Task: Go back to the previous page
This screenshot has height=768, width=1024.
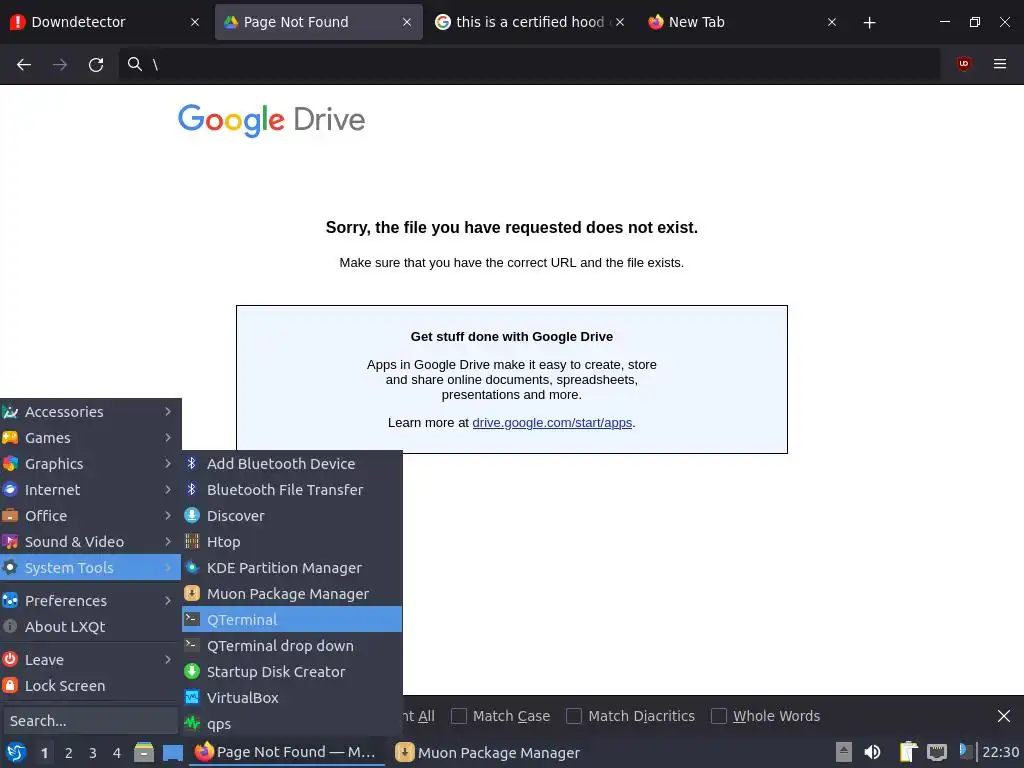Action: pyautogui.click(x=24, y=64)
